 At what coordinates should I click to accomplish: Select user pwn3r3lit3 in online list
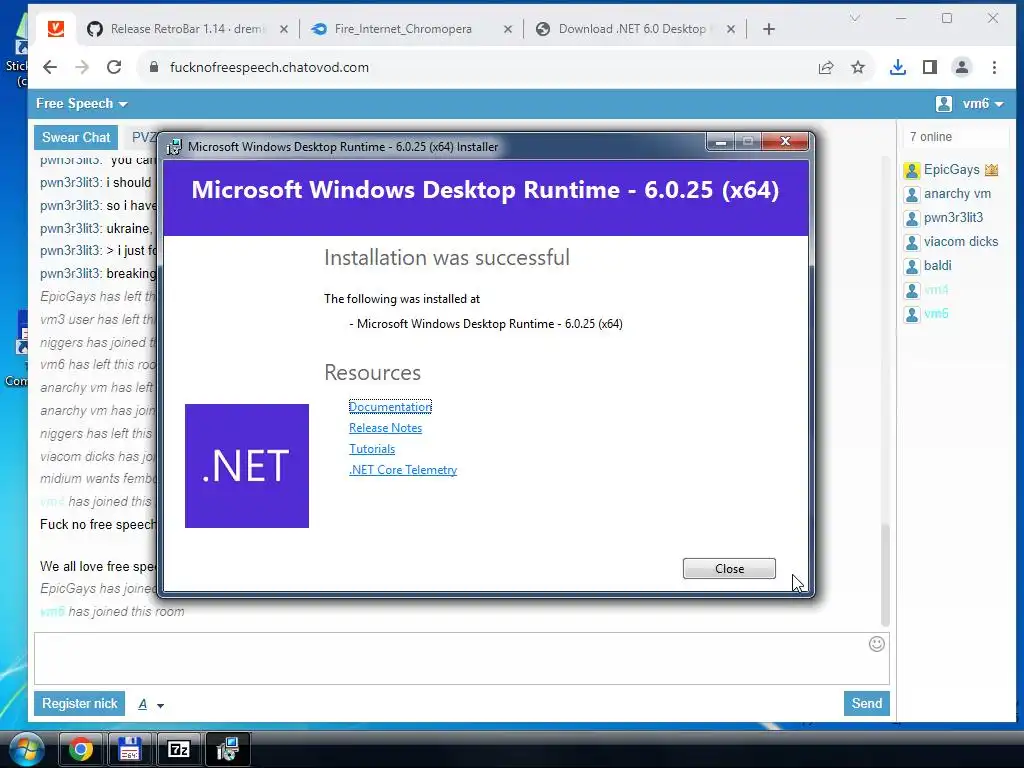point(953,217)
